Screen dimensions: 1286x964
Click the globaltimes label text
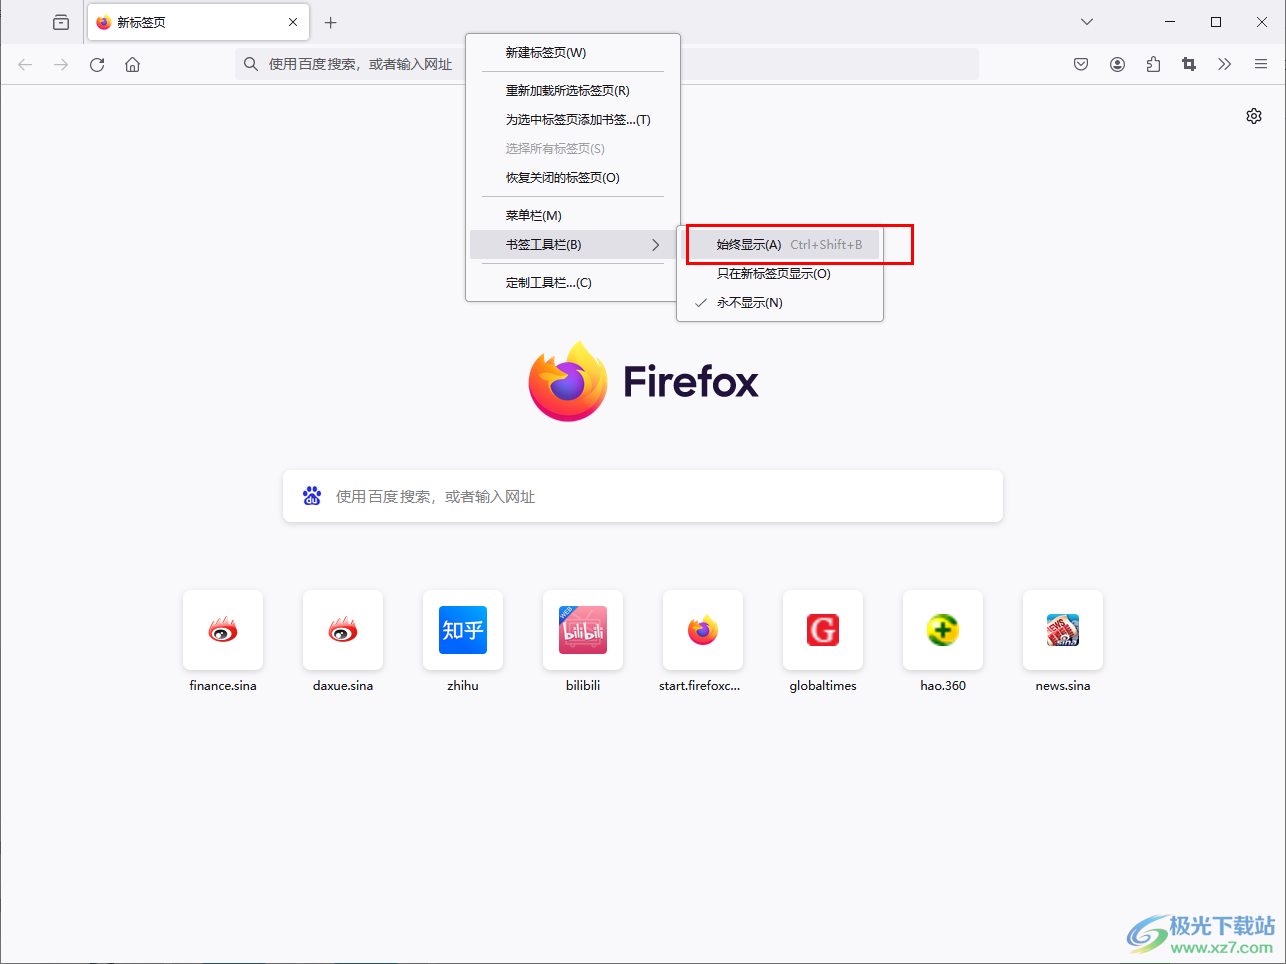(x=823, y=686)
